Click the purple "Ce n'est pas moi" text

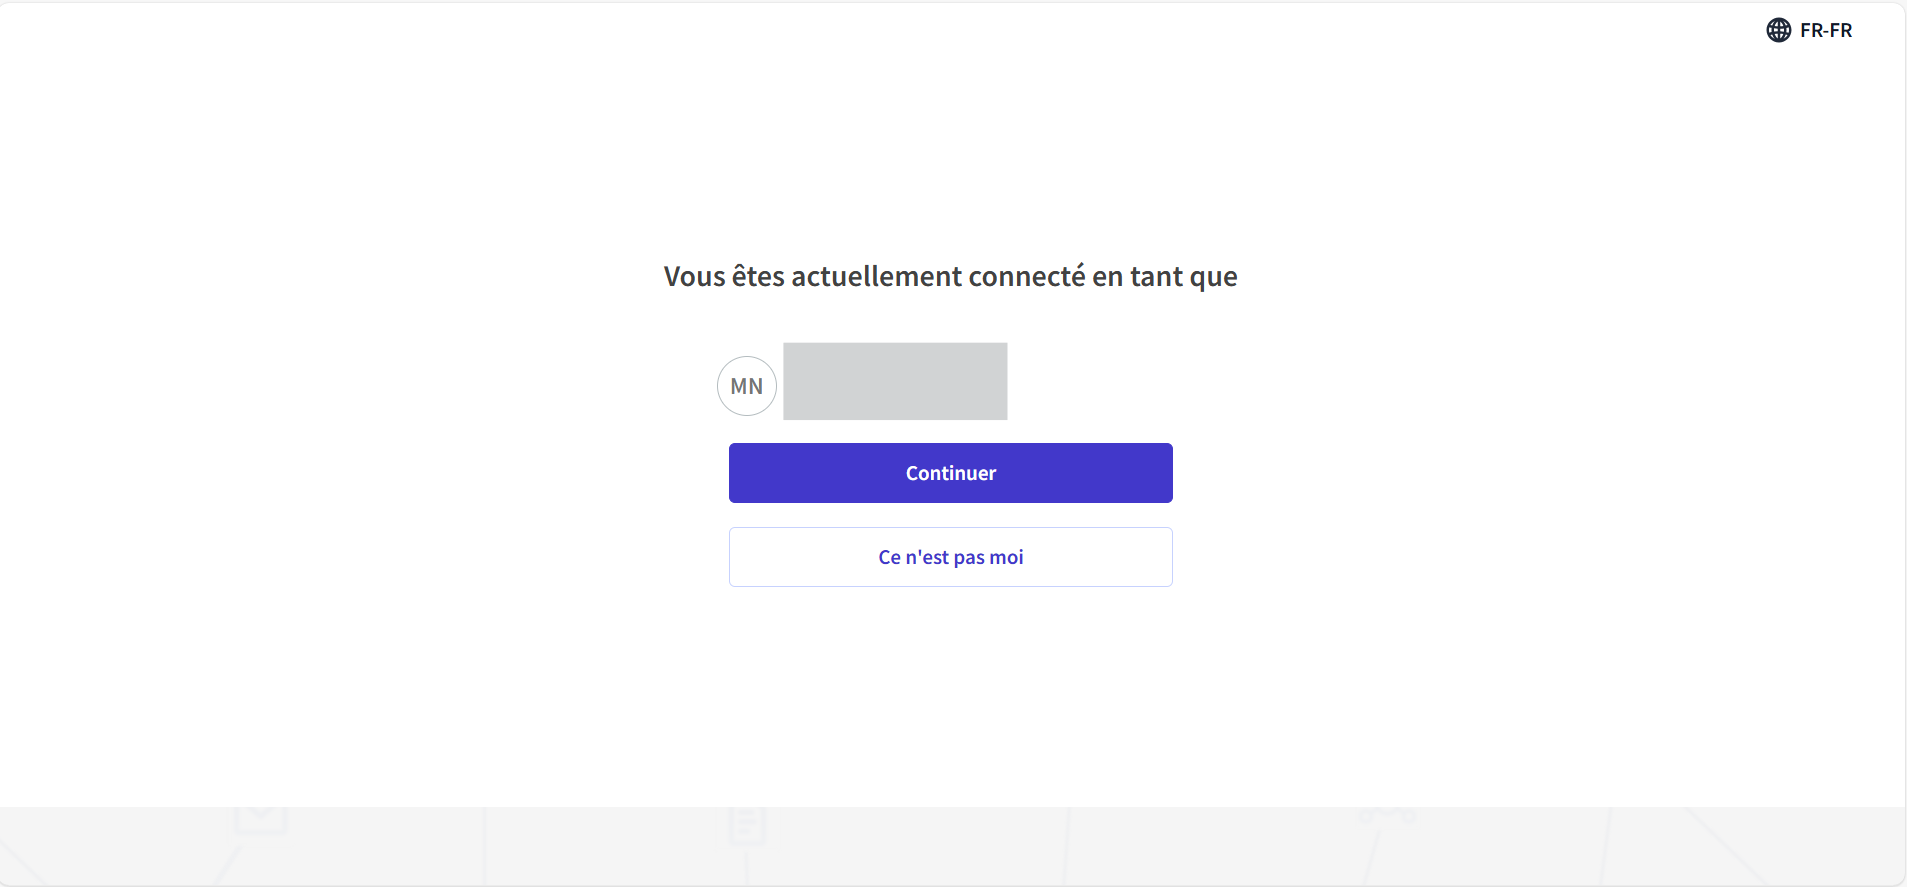click(950, 557)
